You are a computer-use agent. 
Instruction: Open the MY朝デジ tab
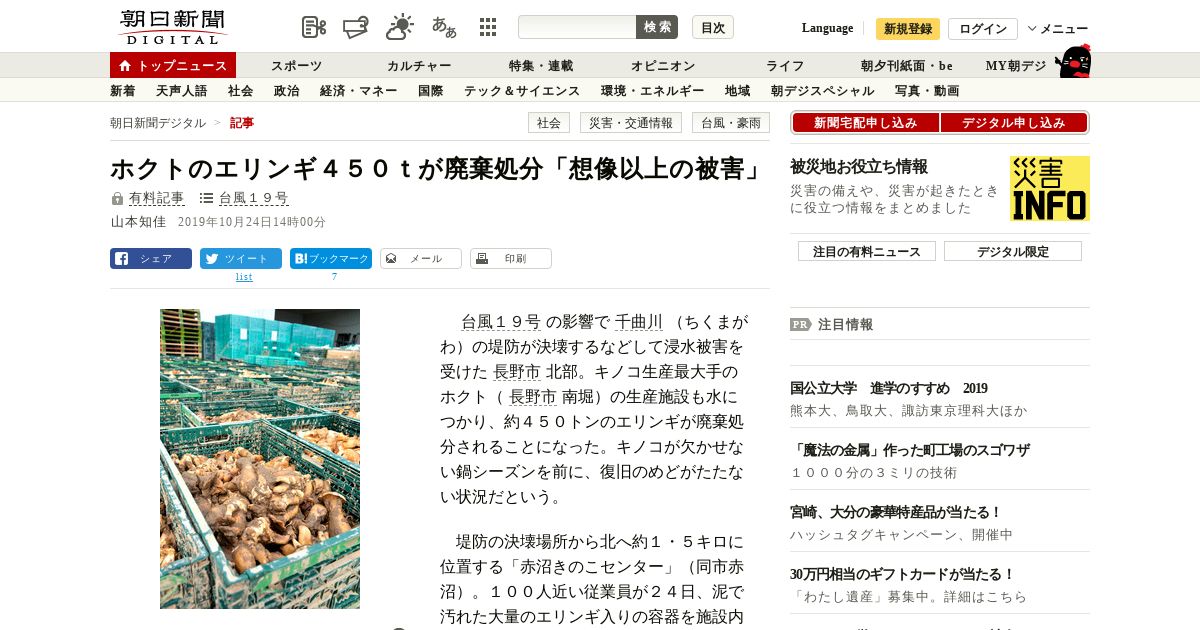1016,65
